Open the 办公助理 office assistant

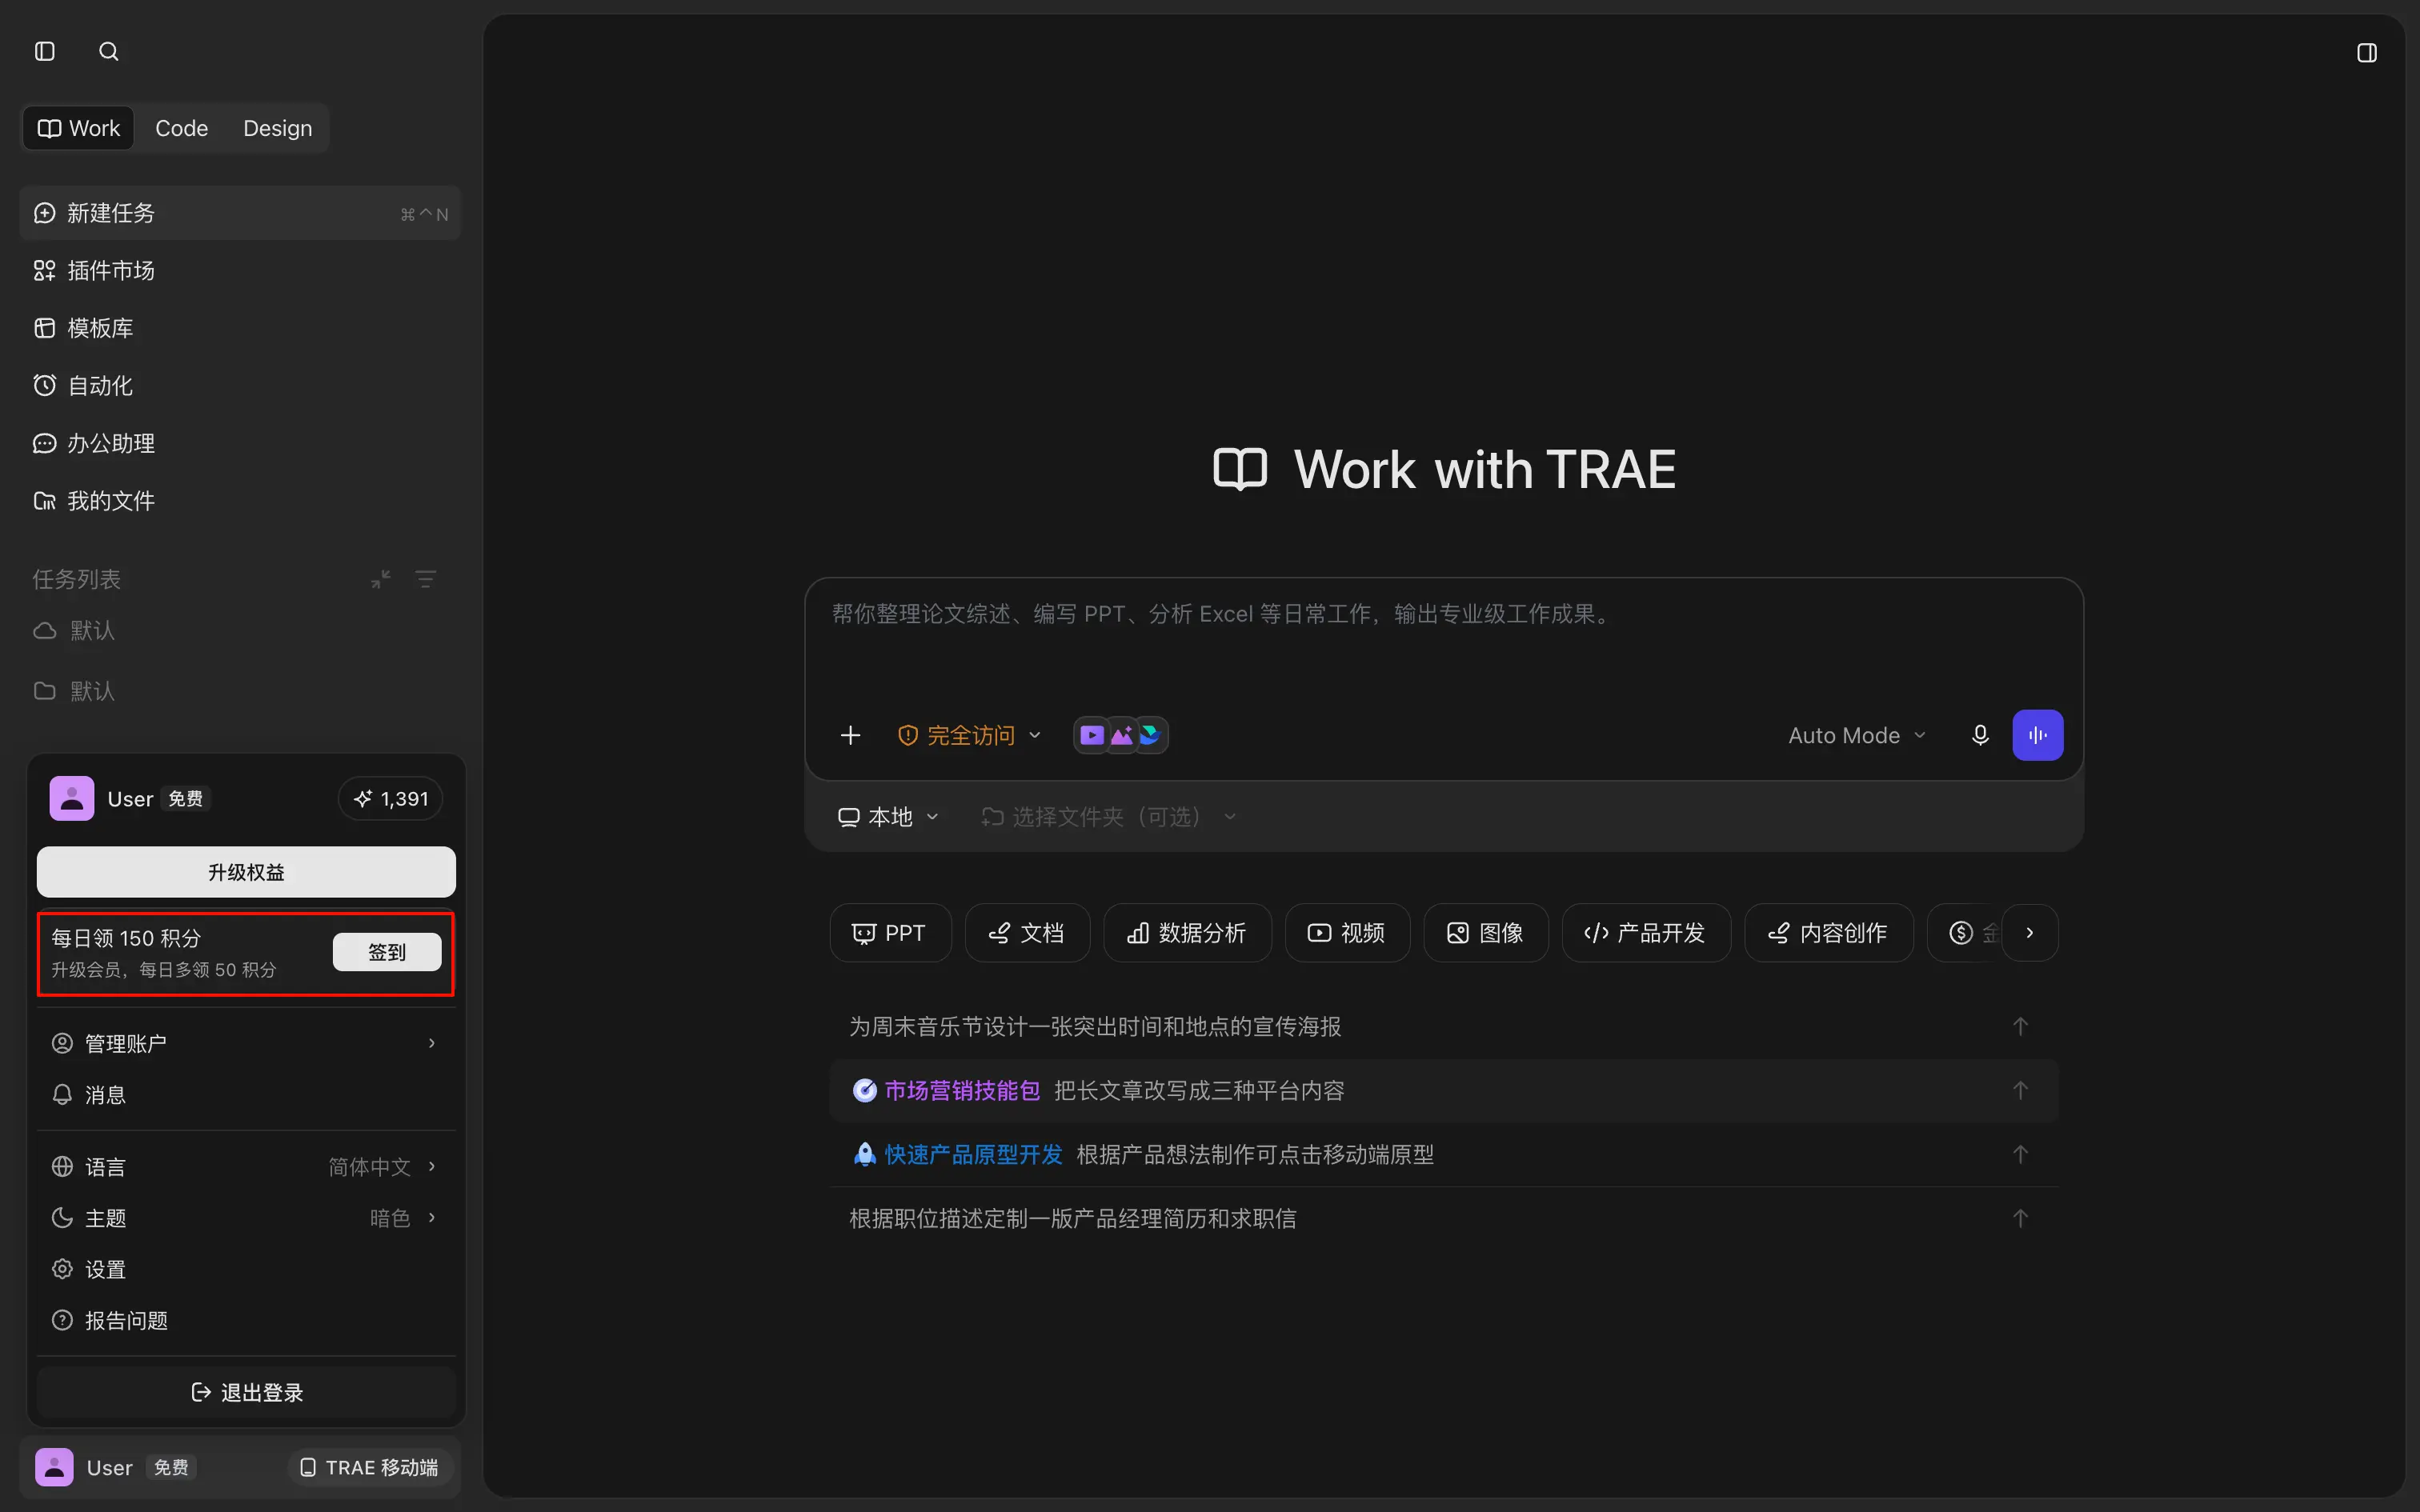[x=240, y=443]
